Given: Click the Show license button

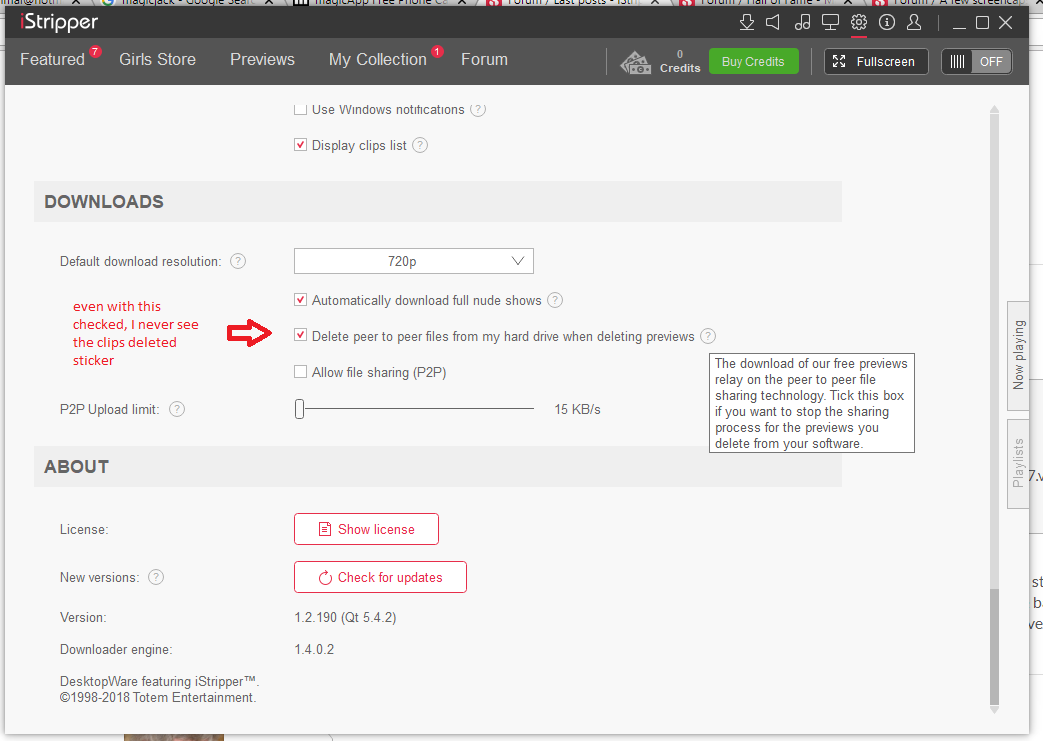Looking at the screenshot, I should point(367,529).
